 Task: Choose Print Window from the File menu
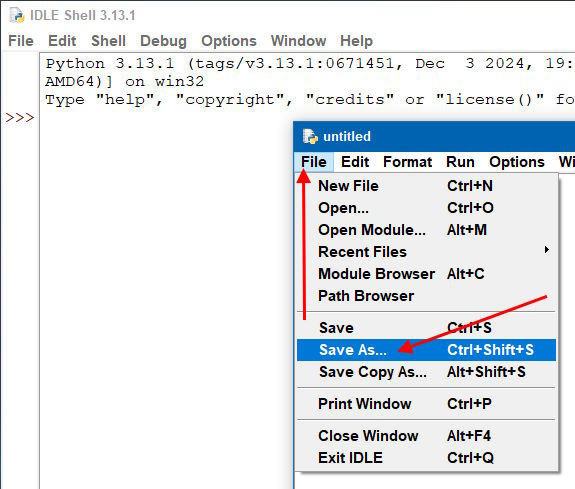[x=426, y=404]
